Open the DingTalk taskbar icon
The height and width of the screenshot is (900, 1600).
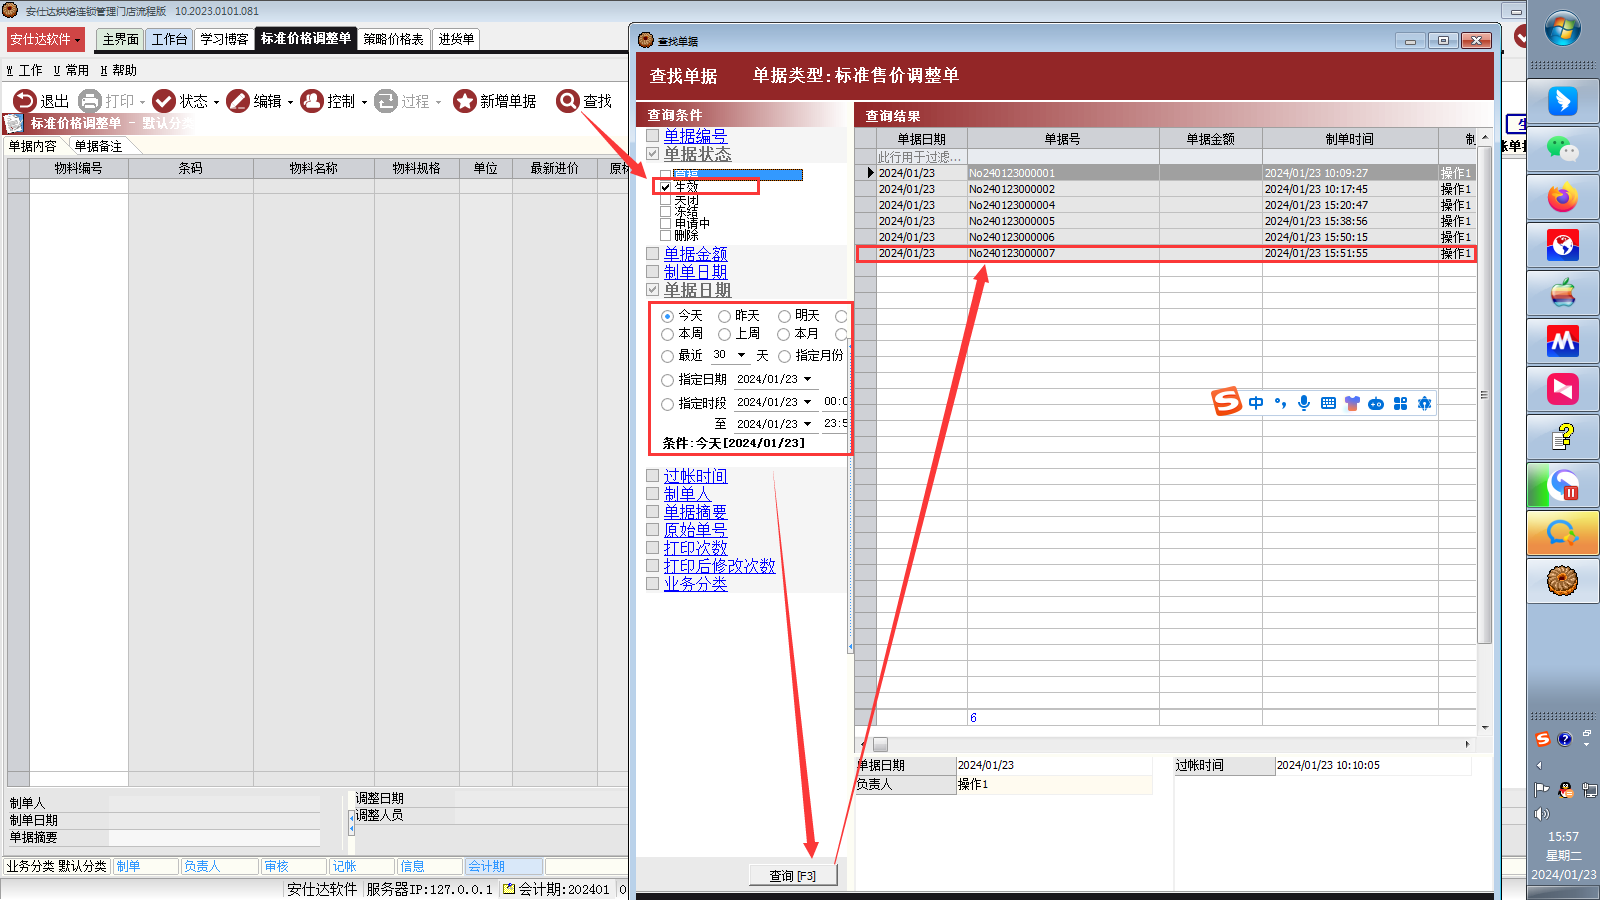(1563, 101)
